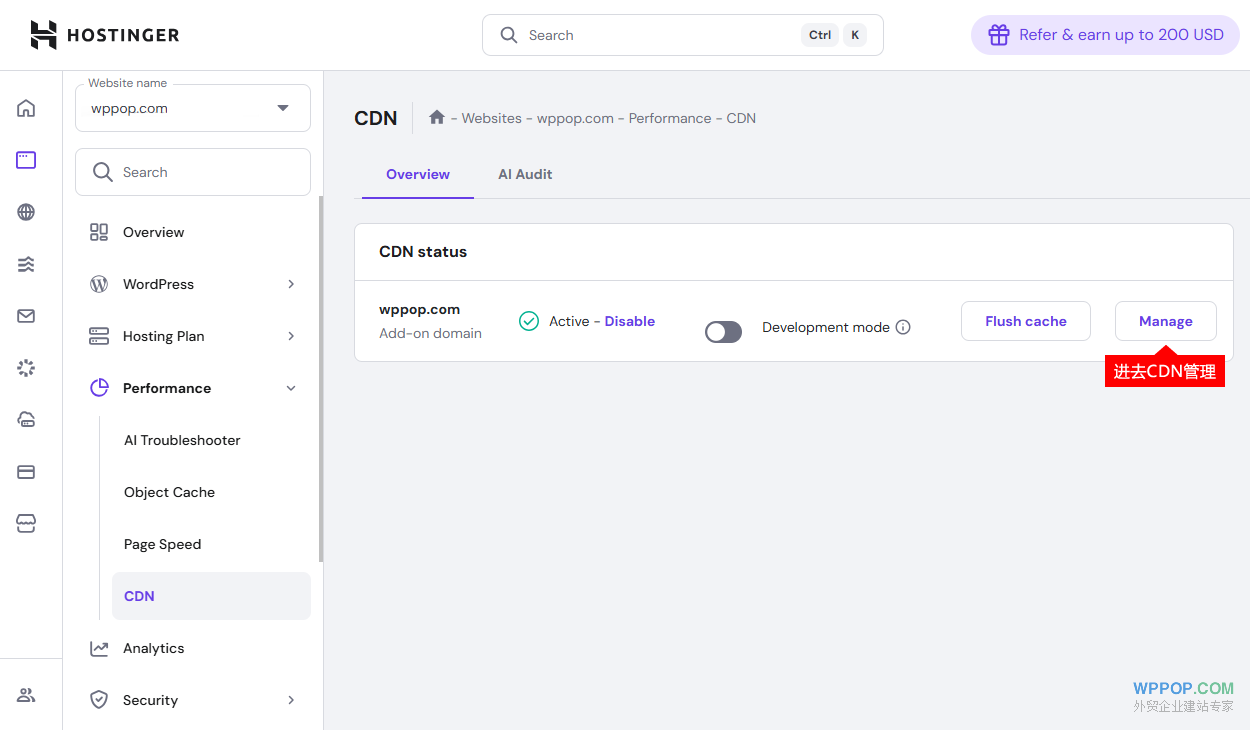This screenshot has height=730, width=1250.
Task: Toggle Development mode switch
Action: pyautogui.click(x=723, y=331)
